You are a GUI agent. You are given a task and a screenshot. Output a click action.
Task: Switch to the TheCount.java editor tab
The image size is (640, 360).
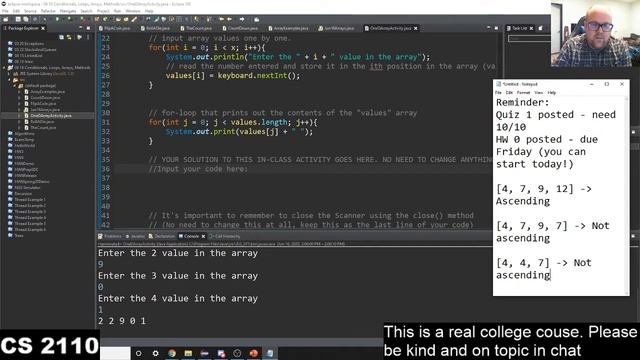tap(196, 28)
